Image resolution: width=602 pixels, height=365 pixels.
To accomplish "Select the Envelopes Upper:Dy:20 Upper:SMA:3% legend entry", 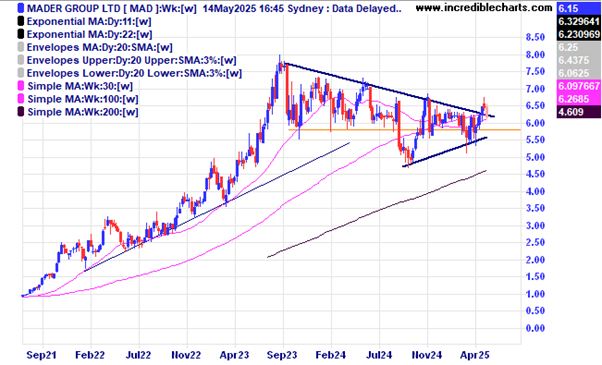I will click(x=131, y=61).
